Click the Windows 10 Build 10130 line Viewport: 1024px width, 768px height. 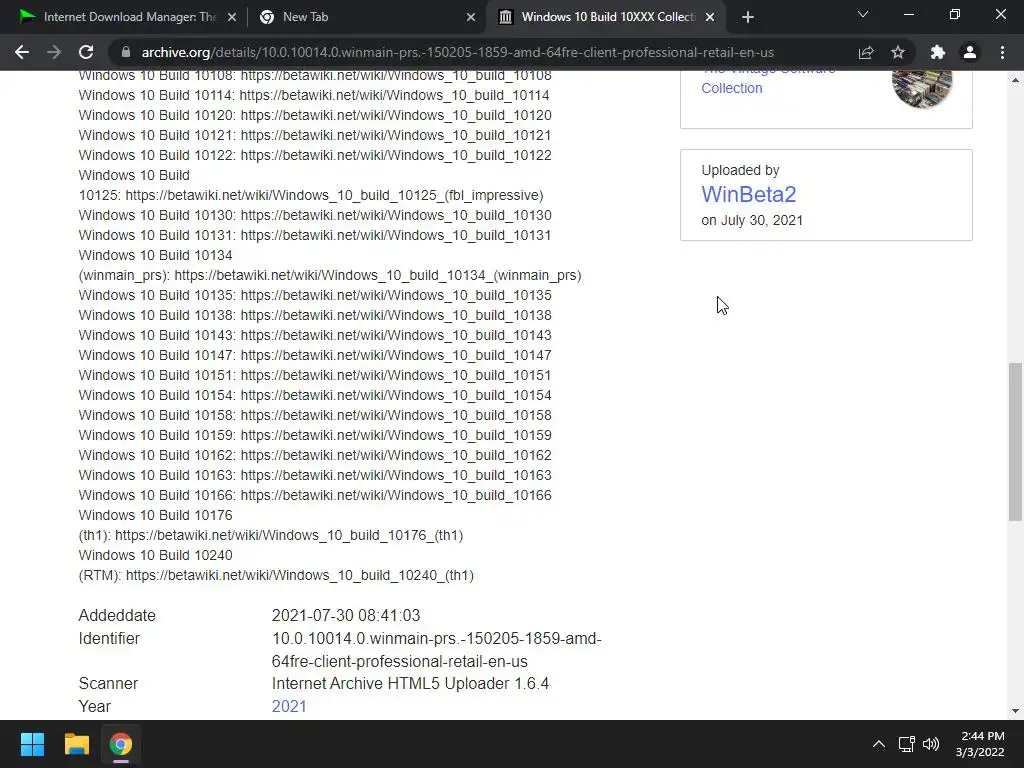[x=315, y=216]
